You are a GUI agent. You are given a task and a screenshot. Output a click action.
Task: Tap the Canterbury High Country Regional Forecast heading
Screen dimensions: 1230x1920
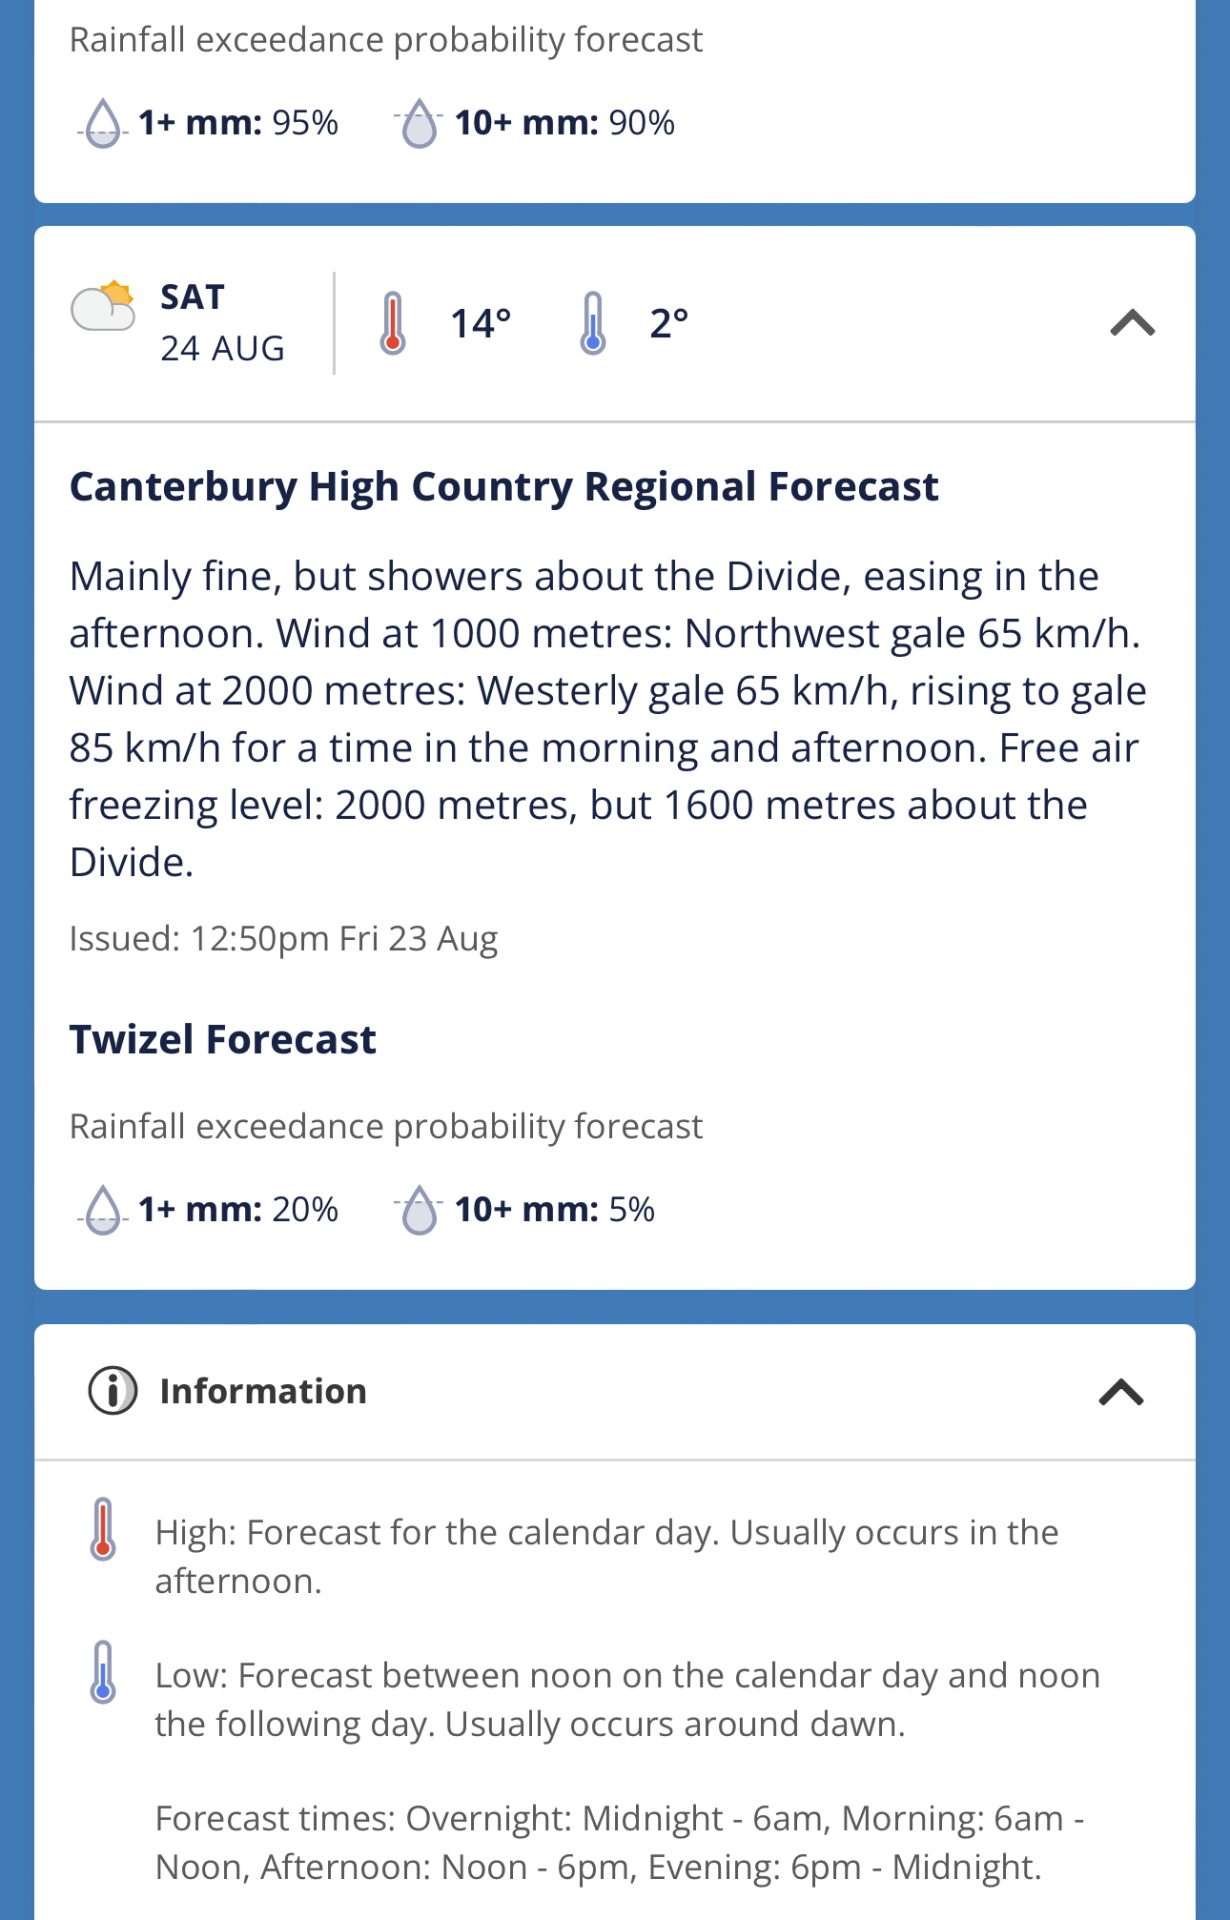(x=504, y=487)
